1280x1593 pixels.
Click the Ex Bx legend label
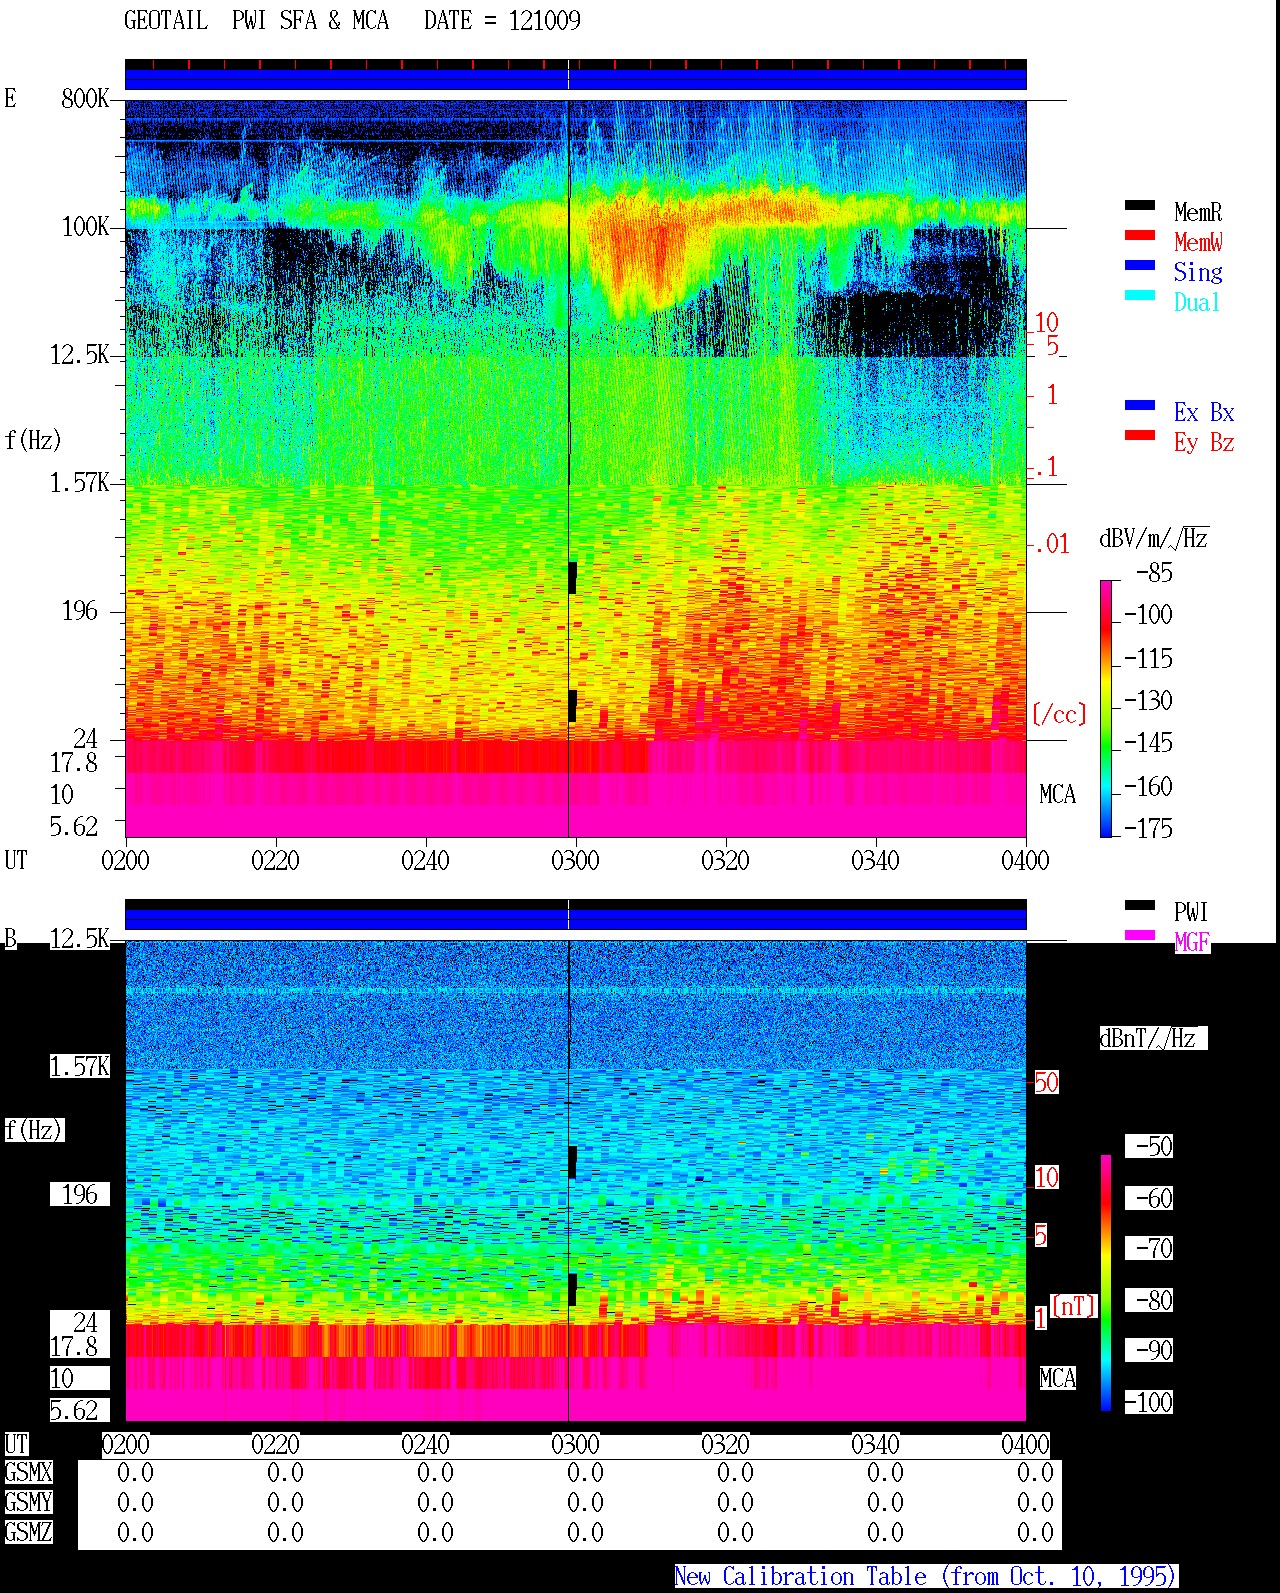point(1204,412)
